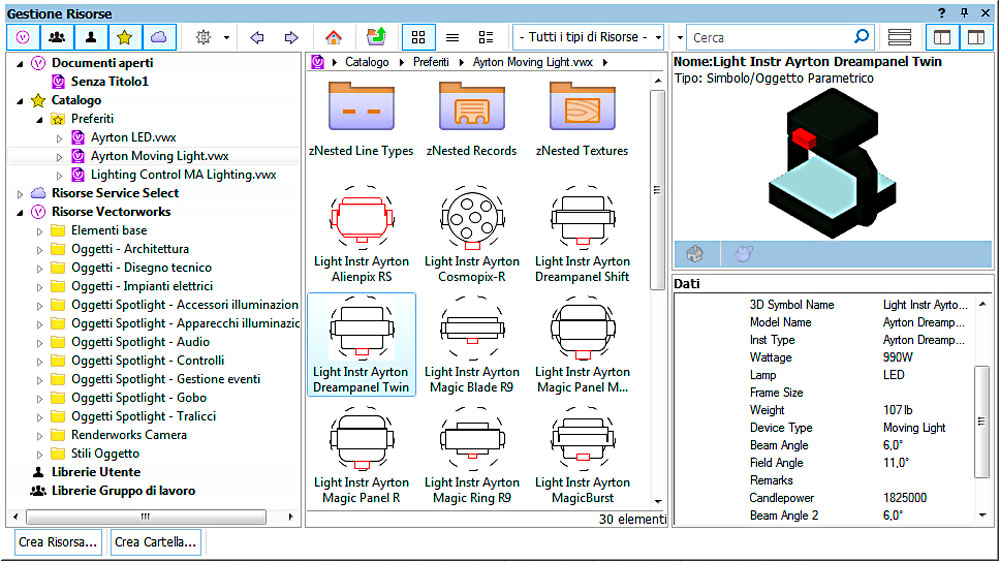Image resolution: width=1000 pixels, height=562 pixels.
Task: Click the green up-folder icon
Action: pos(376,37)
